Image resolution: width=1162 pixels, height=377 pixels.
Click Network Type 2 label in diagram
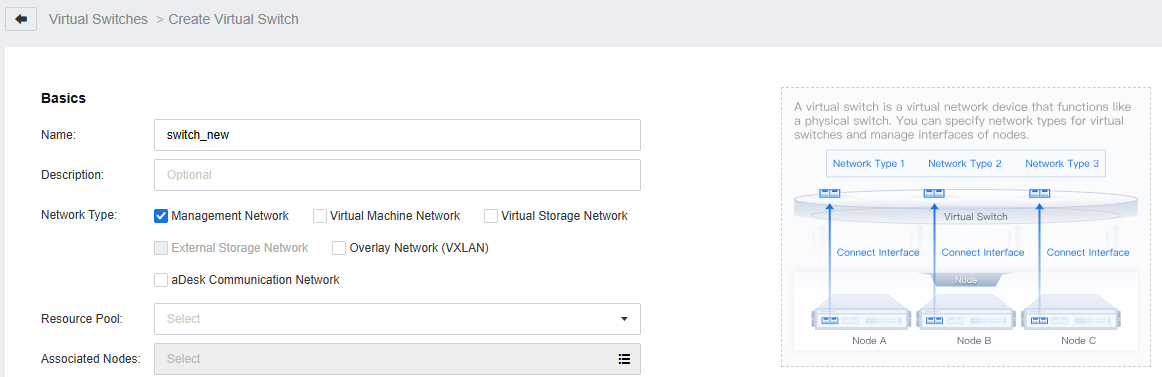[965, 164]
